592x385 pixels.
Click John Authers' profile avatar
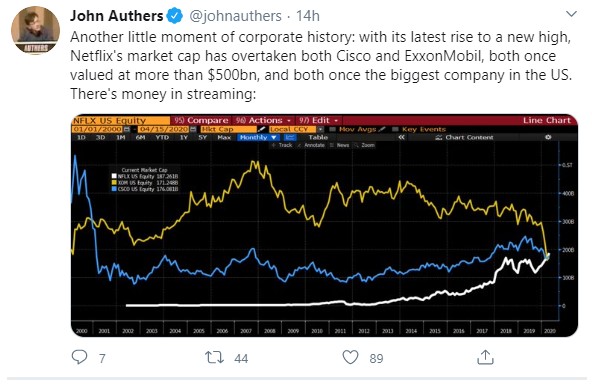(35, 30)
